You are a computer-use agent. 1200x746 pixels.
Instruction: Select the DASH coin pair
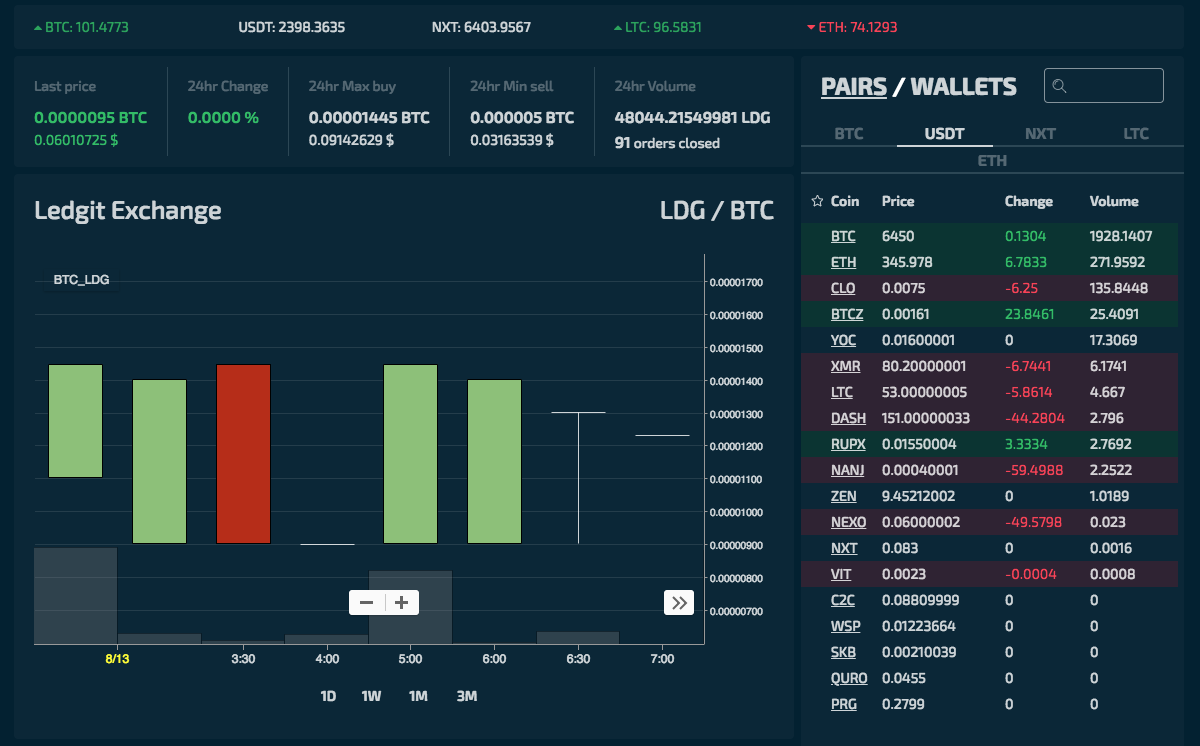[848, 419]
